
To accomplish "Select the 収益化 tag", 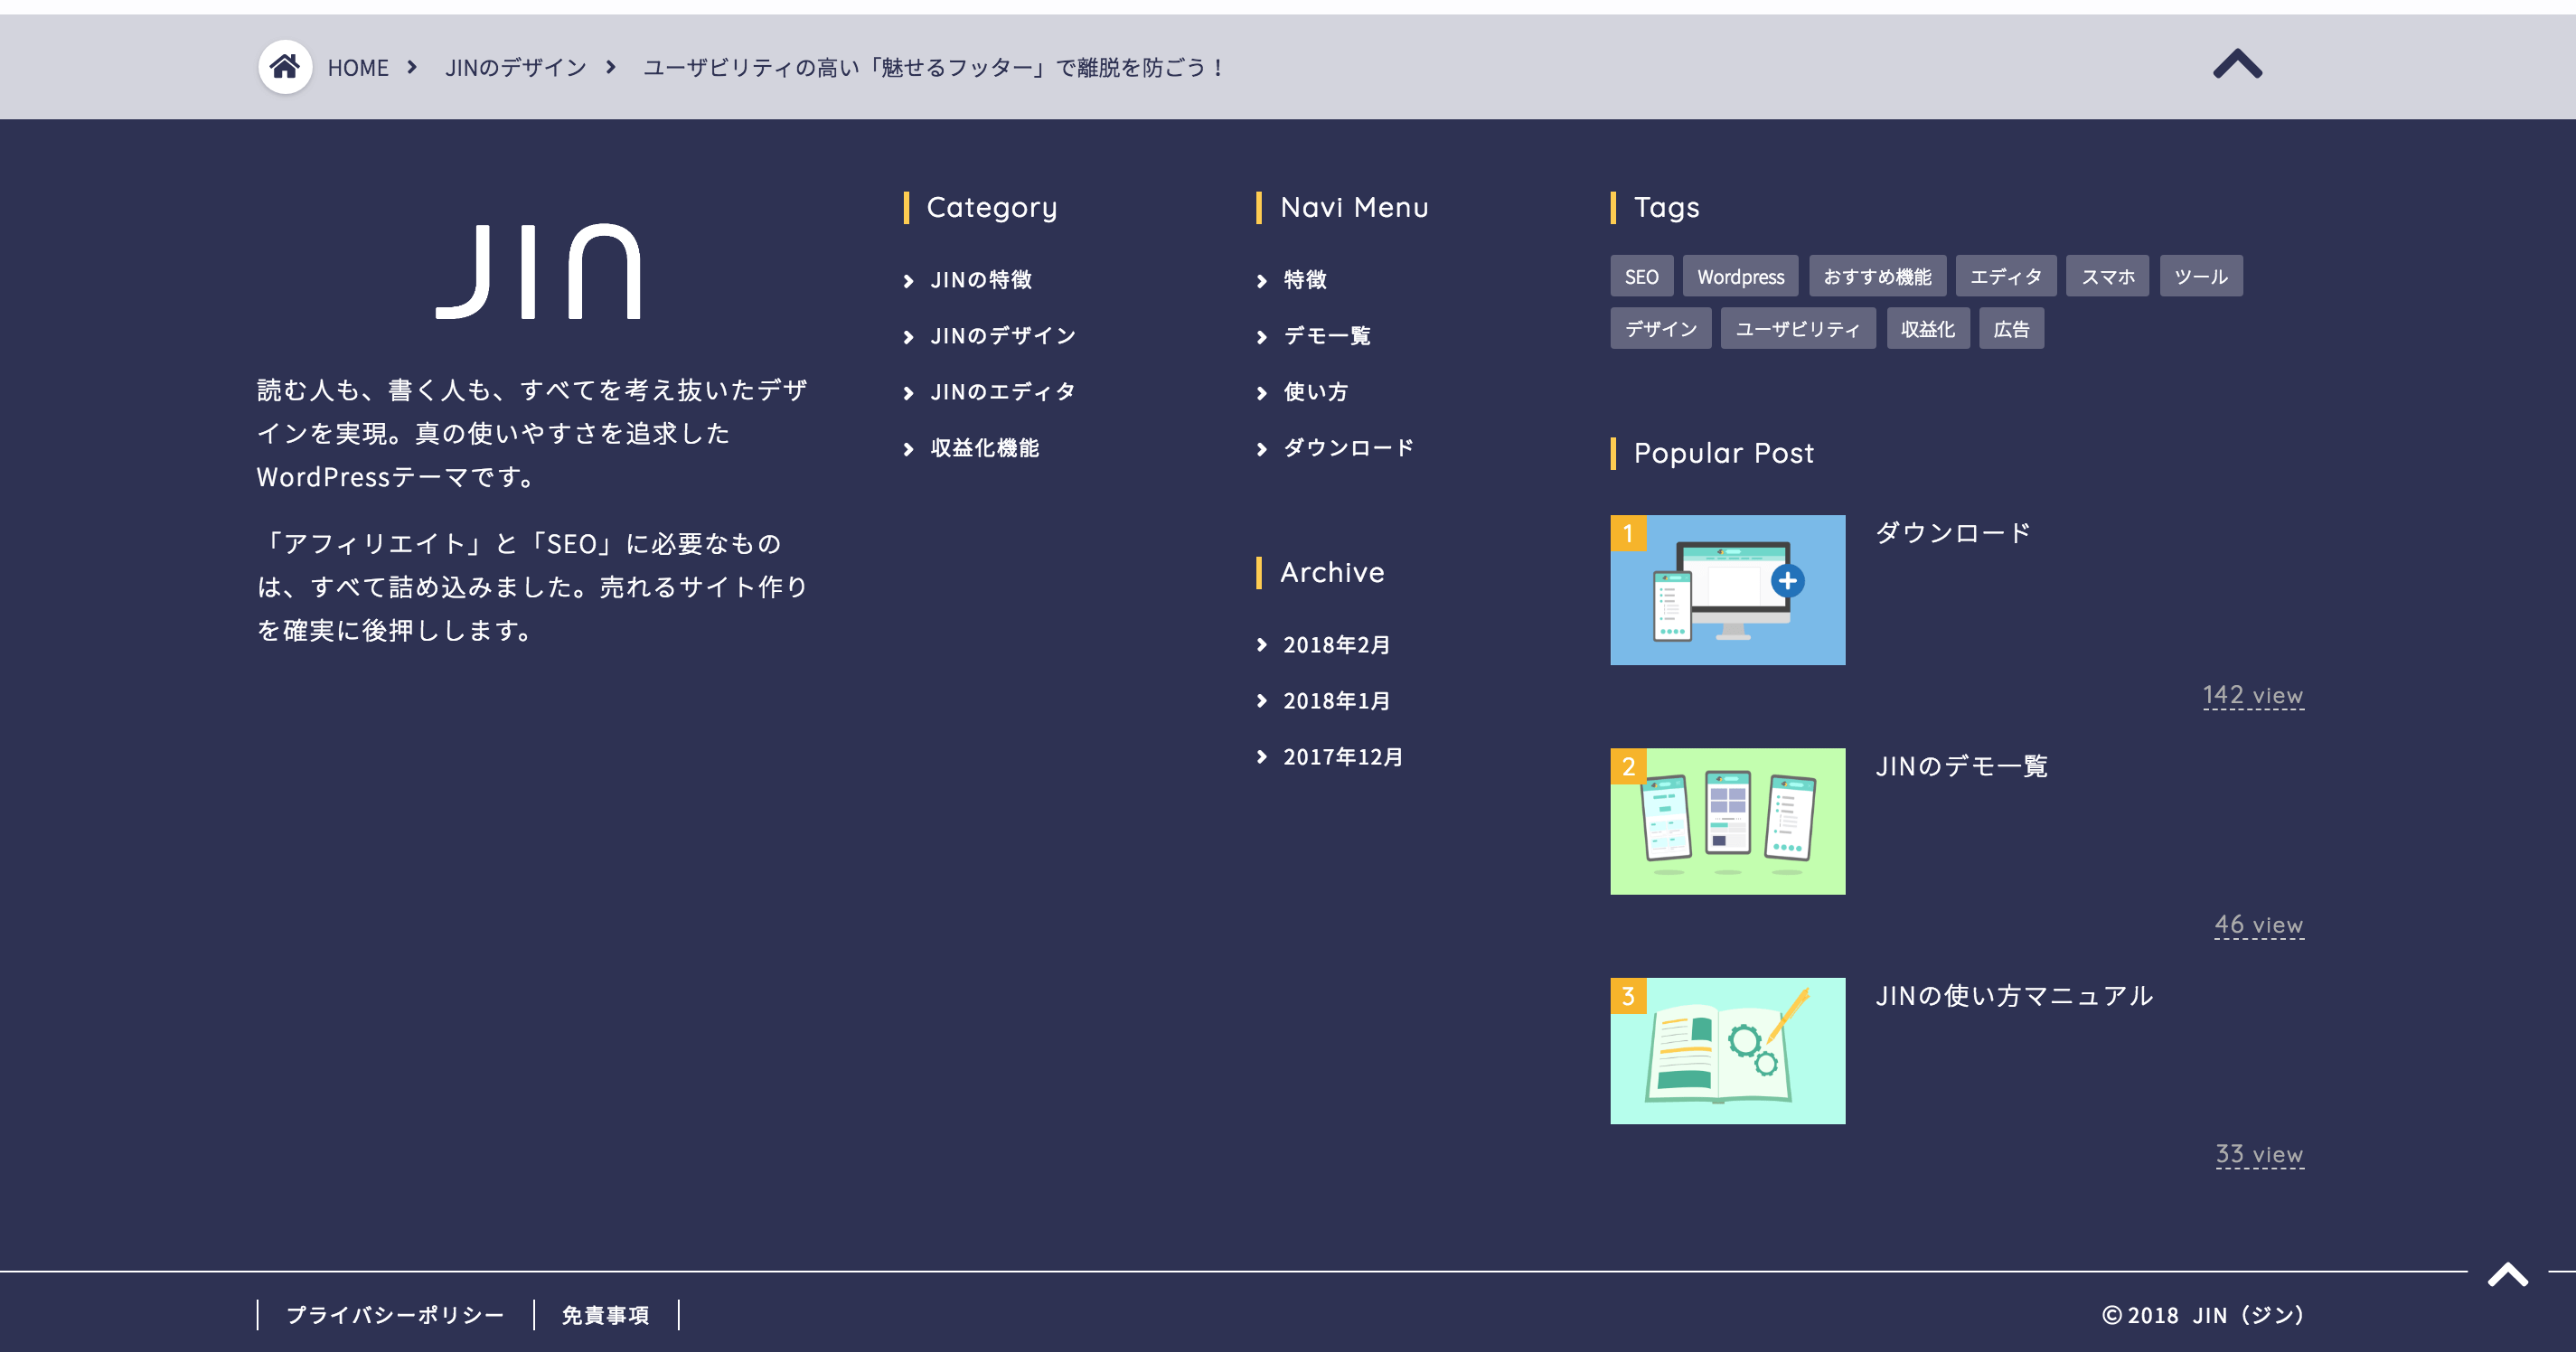I will (1927, 328).
